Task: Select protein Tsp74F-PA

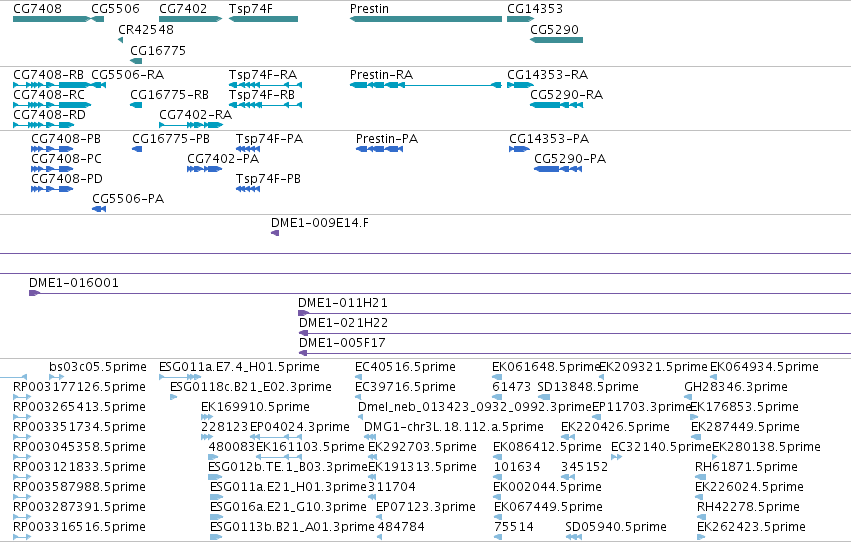Action: pos(248,149)
